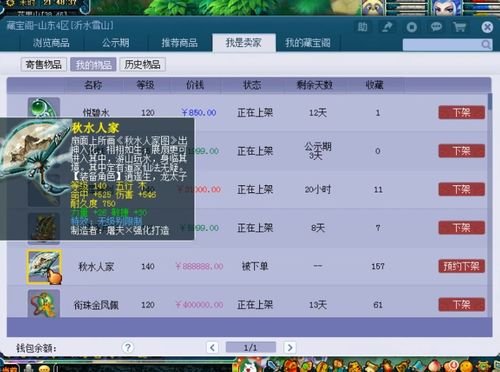Go to next page arrow

[290, 348]
